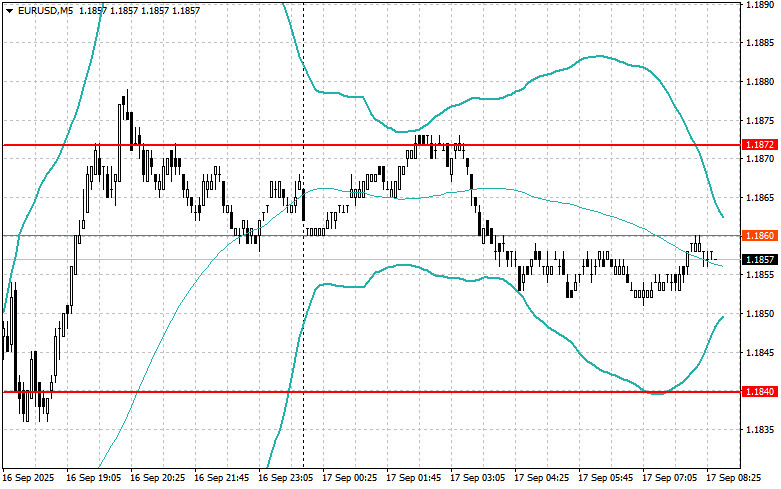Click the 1.1870 price scale value
Viewport: 781px width, 489px height.
coord(760,159)
